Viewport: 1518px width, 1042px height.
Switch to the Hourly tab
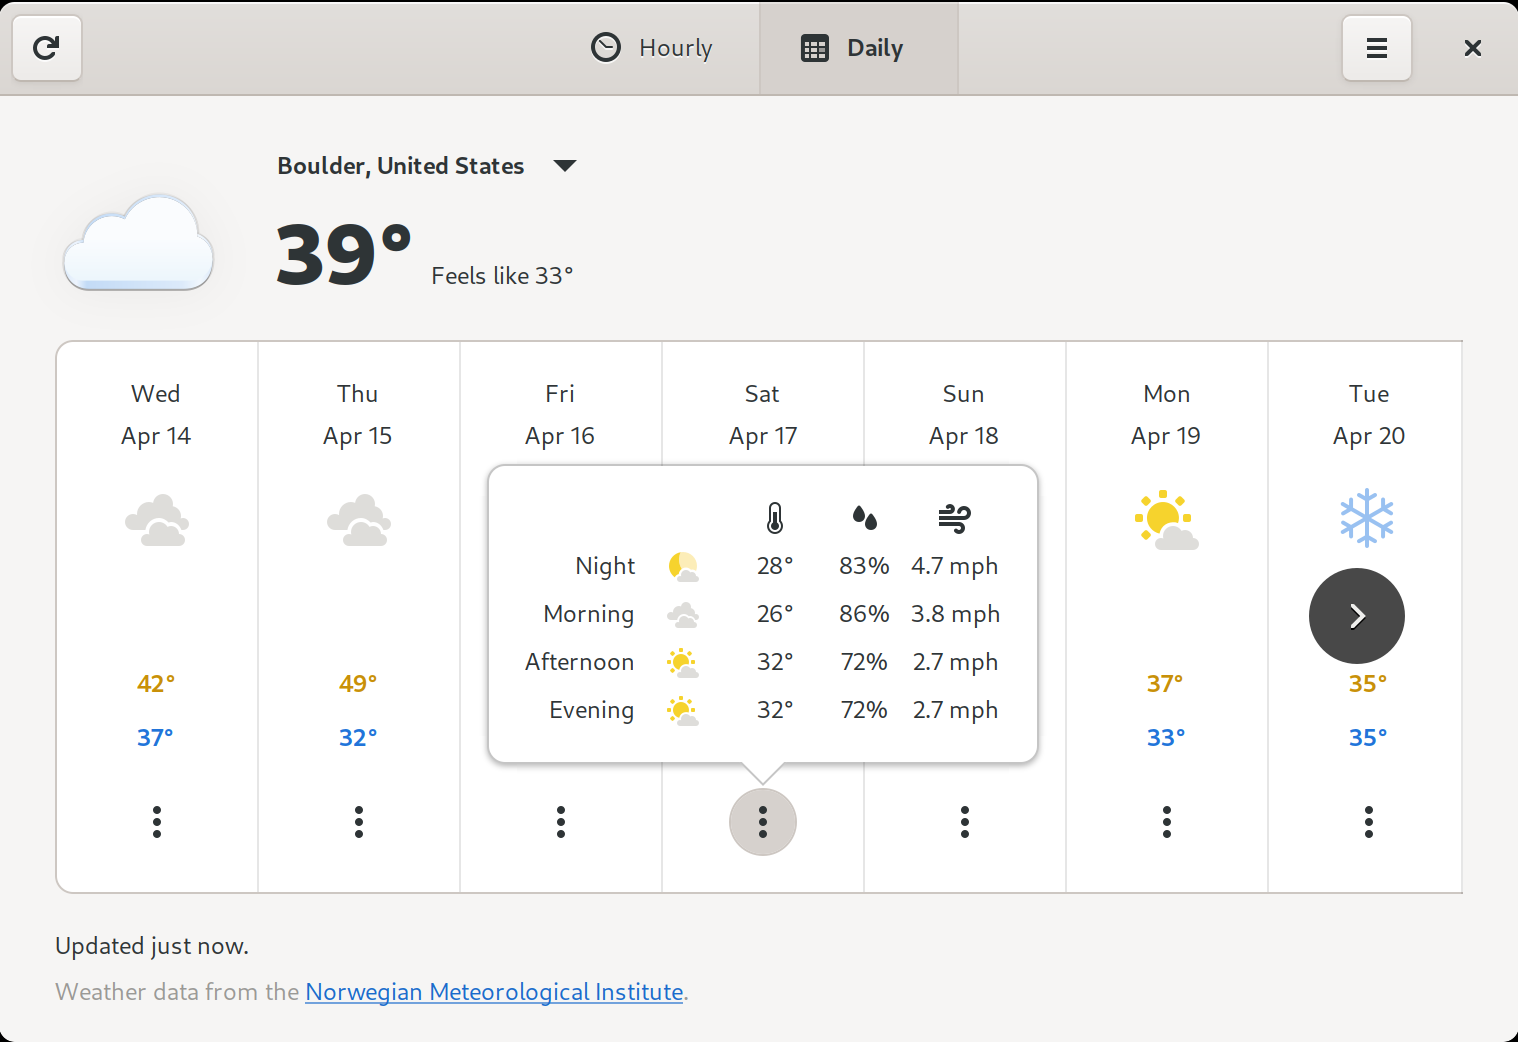click(651, 47)
